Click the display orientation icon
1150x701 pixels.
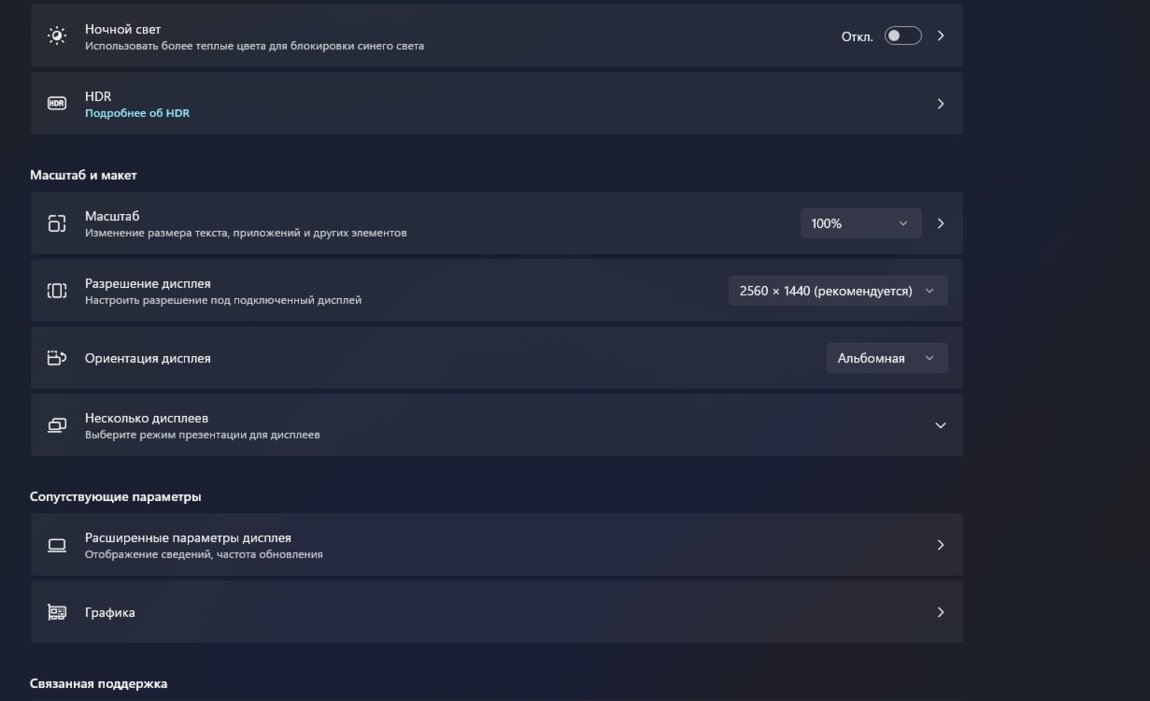point(57,358)
